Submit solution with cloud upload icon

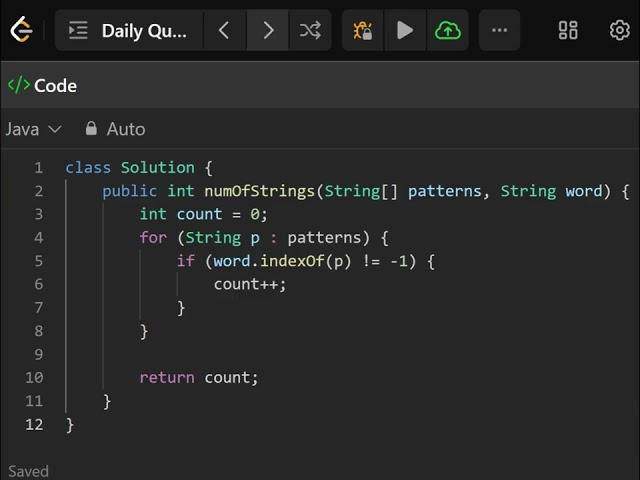tap(448, 30)
